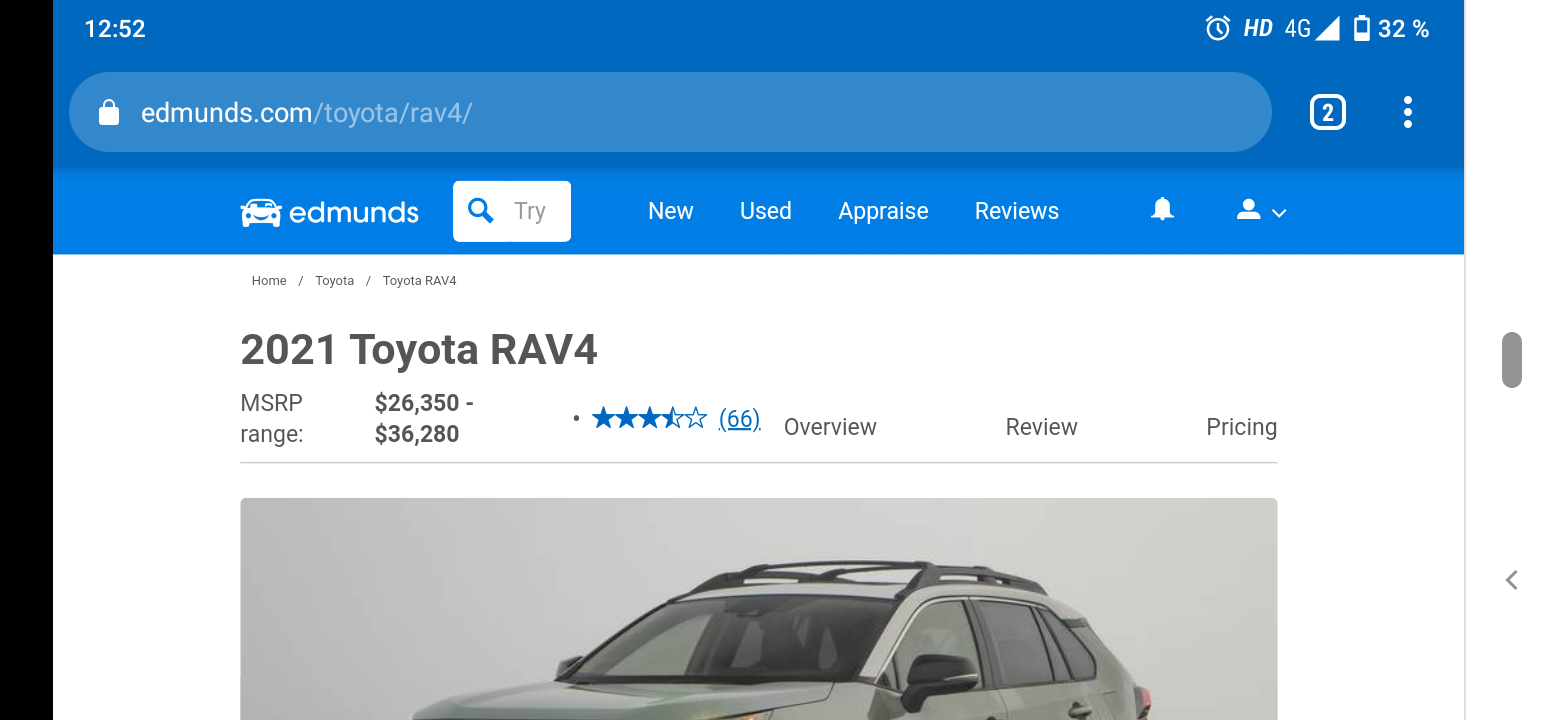Tap the battery status icon
1560x720 pixels.
[1361, 28]
